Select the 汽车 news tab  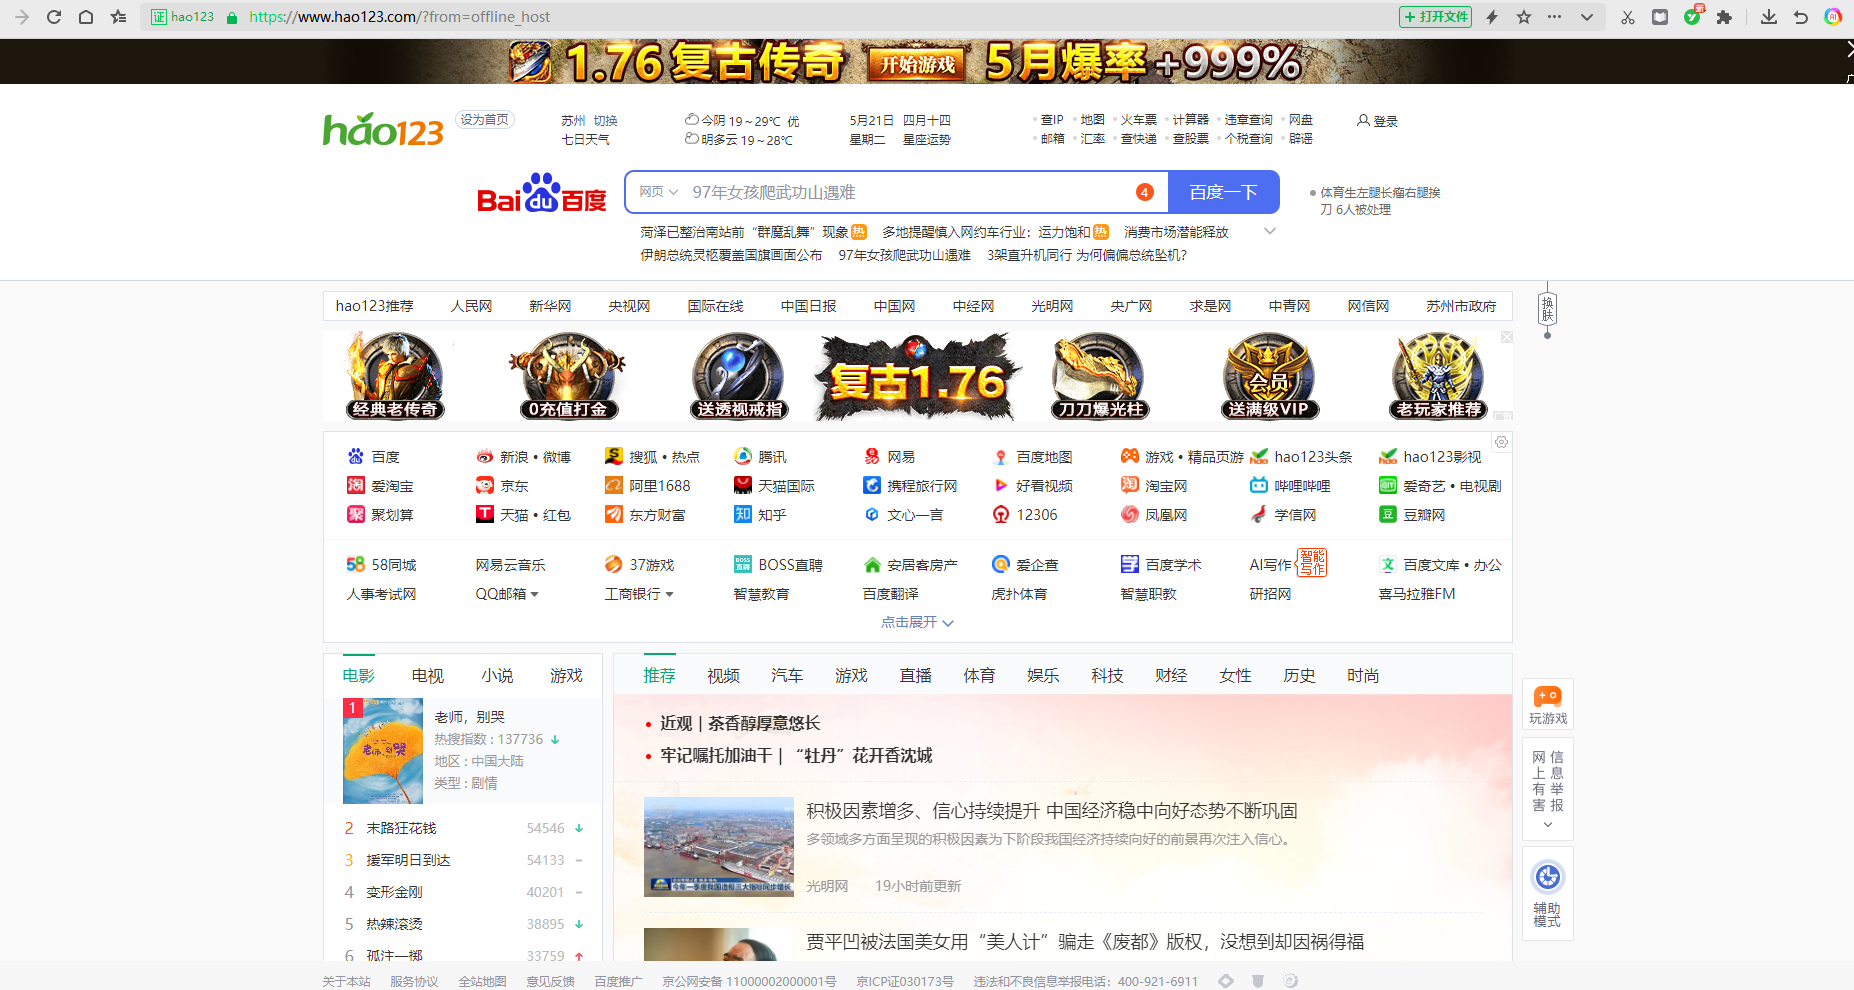click(787, 676)
